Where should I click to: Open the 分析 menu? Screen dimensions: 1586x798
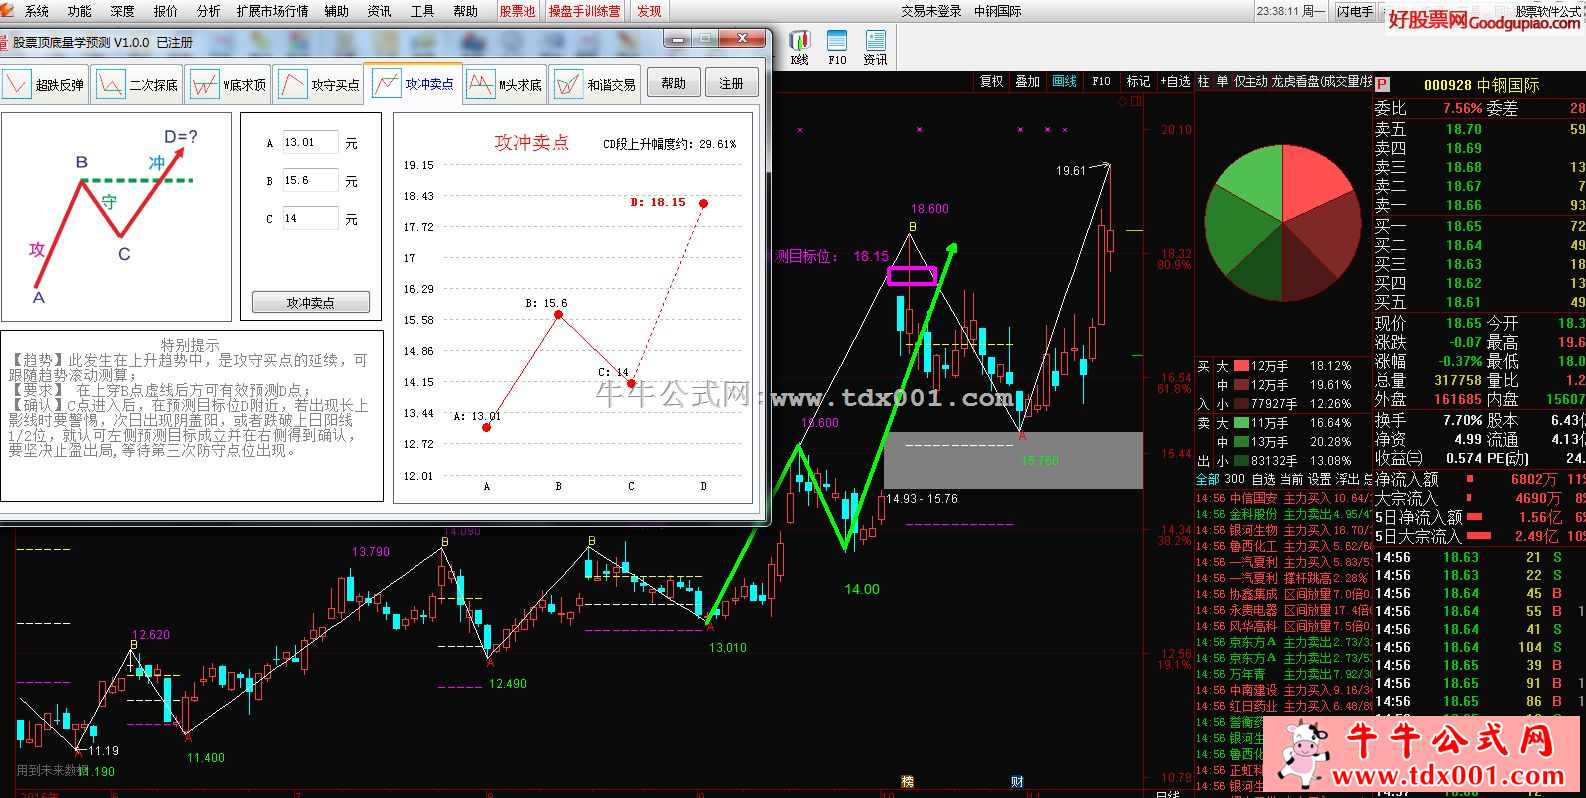pos(208,11)
